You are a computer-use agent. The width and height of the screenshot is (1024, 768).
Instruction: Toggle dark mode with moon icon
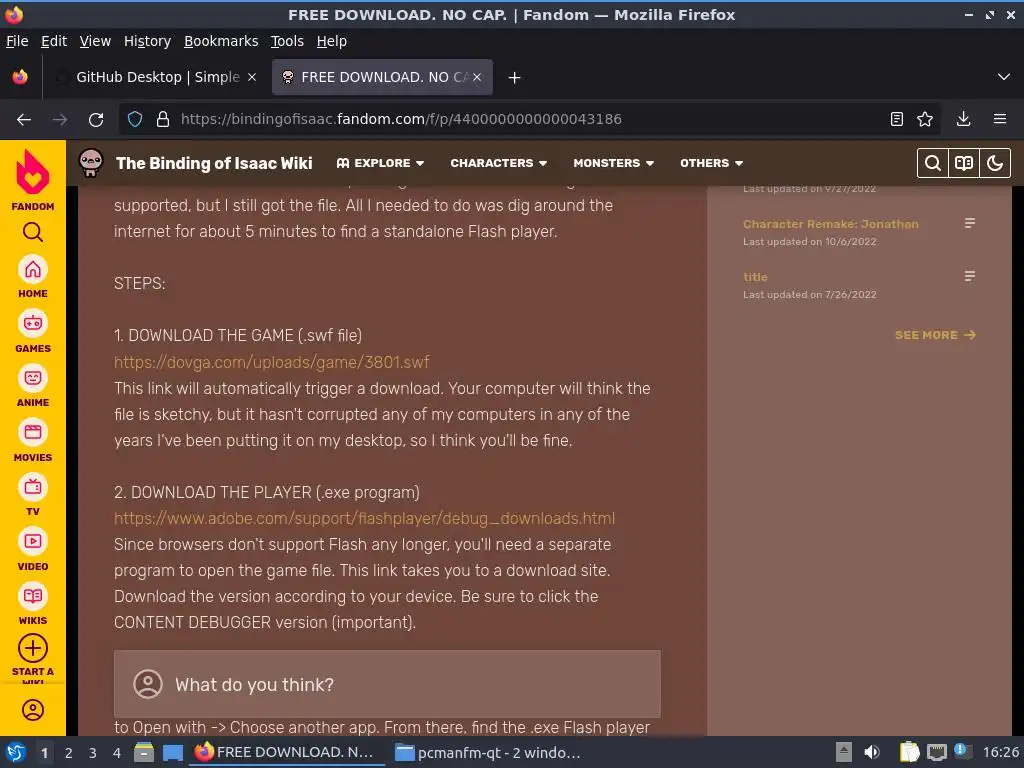pos(995,163)
